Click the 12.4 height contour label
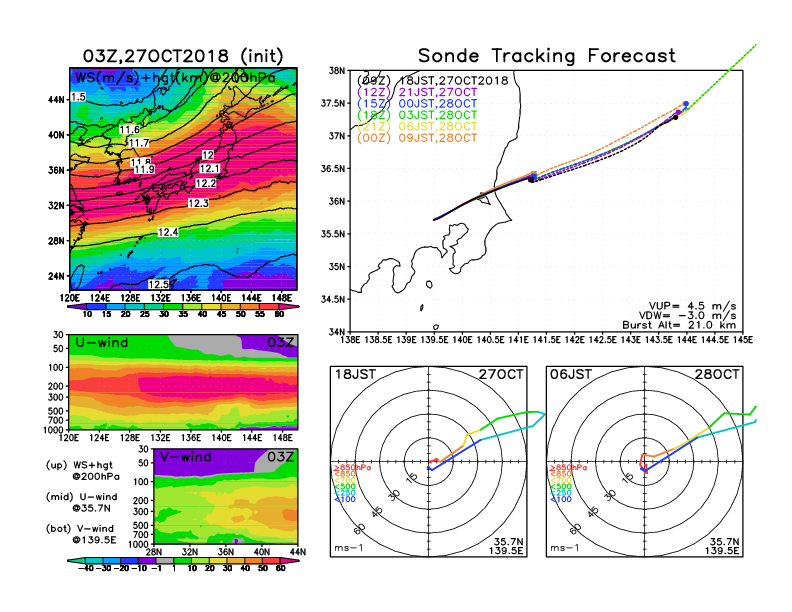Image resolution: width=792 pixels, height=612 pixels. (168, 232)
